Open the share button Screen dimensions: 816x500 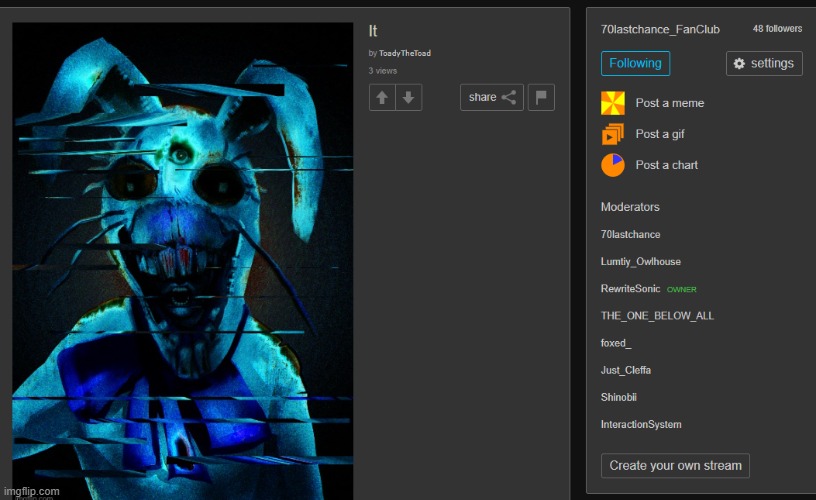click(492, 97)
